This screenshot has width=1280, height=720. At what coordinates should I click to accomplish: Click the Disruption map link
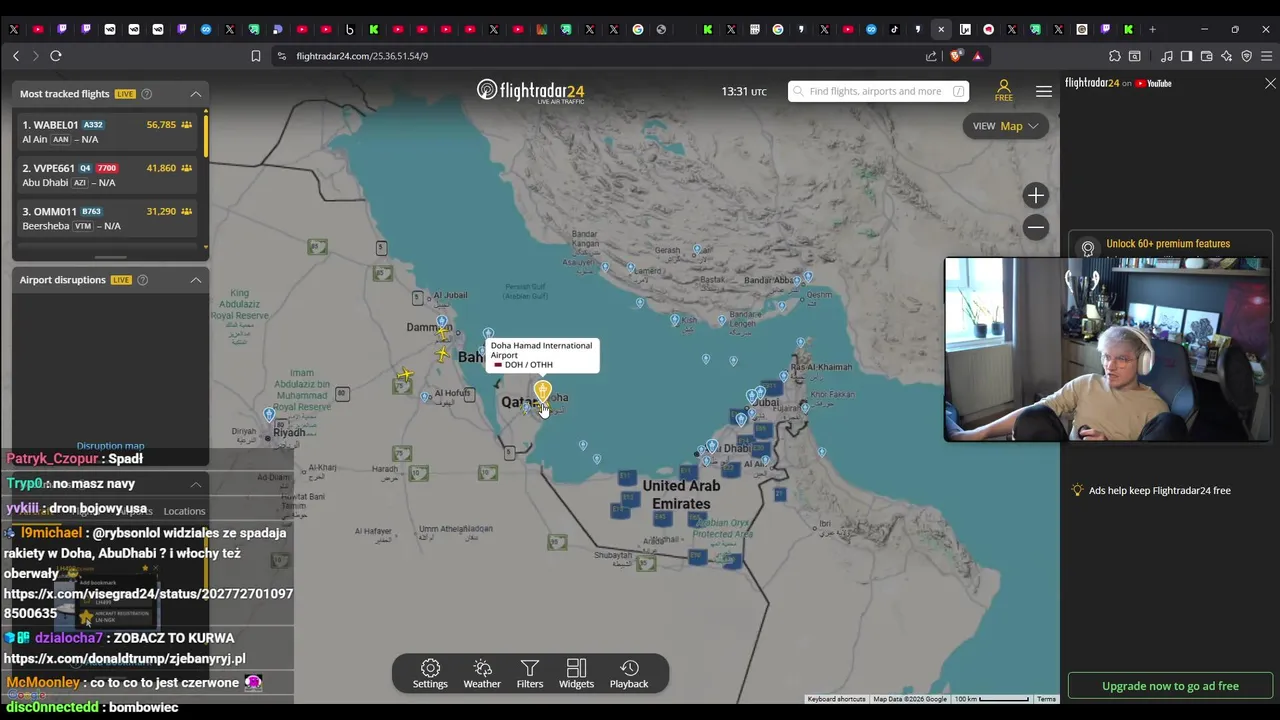(110, 446)
